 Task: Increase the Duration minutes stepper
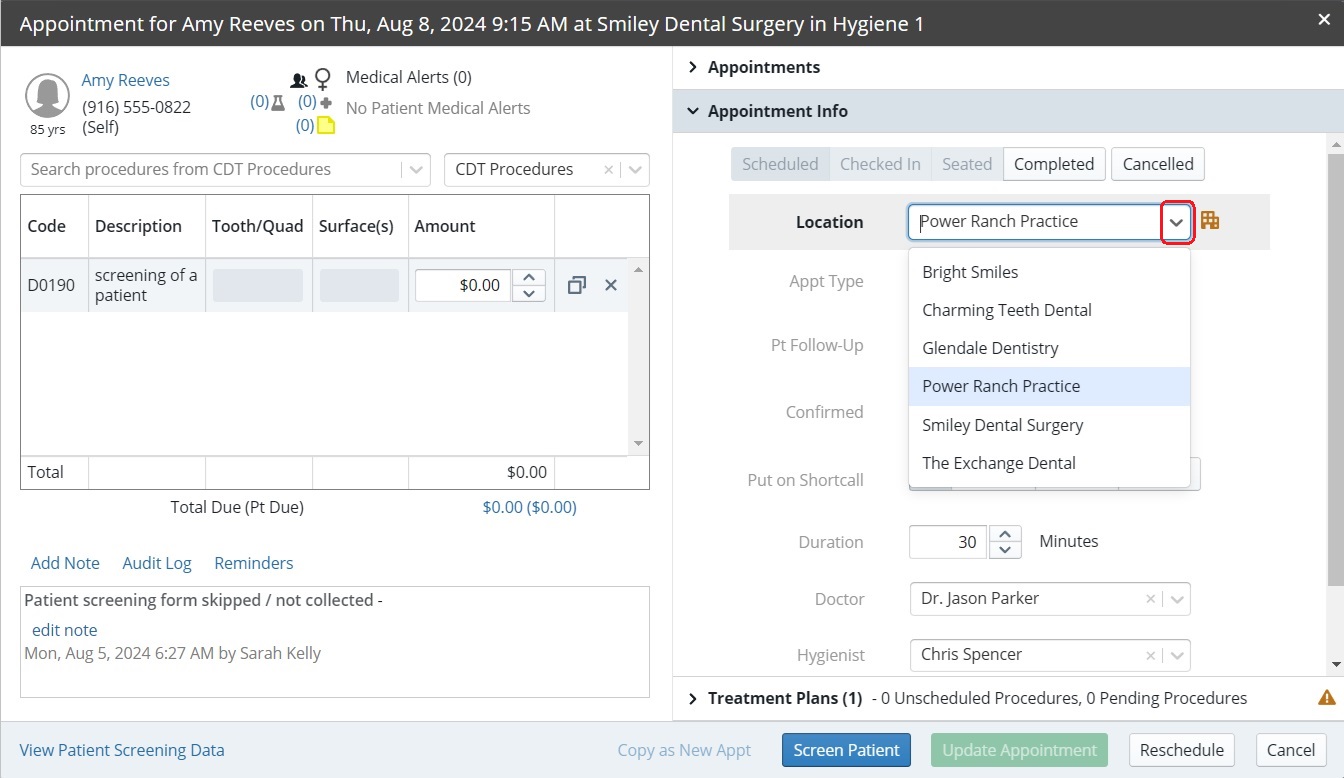[1005, 534]
